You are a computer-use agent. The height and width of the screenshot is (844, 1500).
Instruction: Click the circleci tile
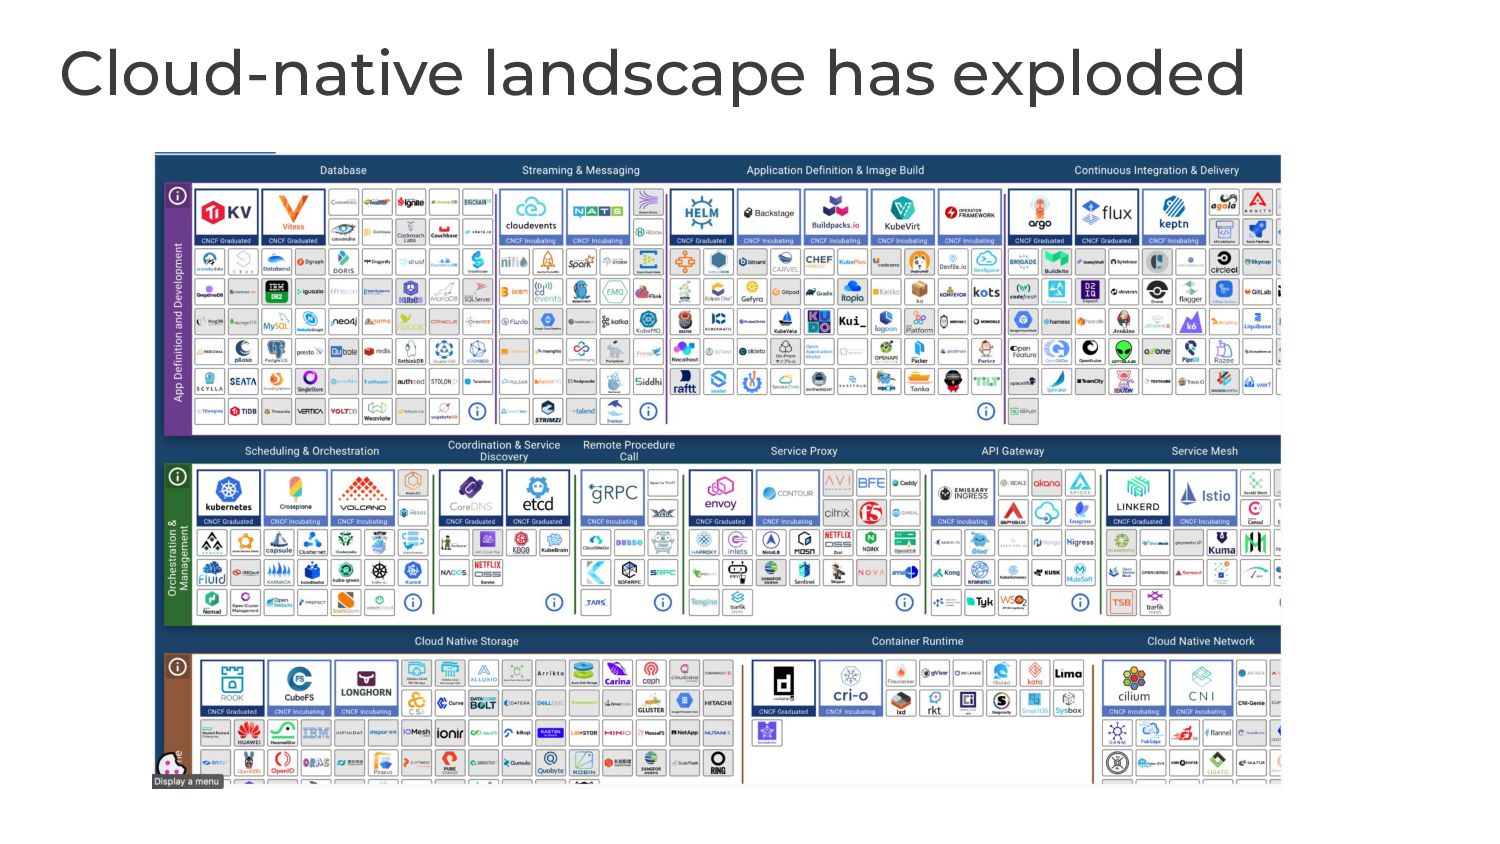pos(1224,262)
